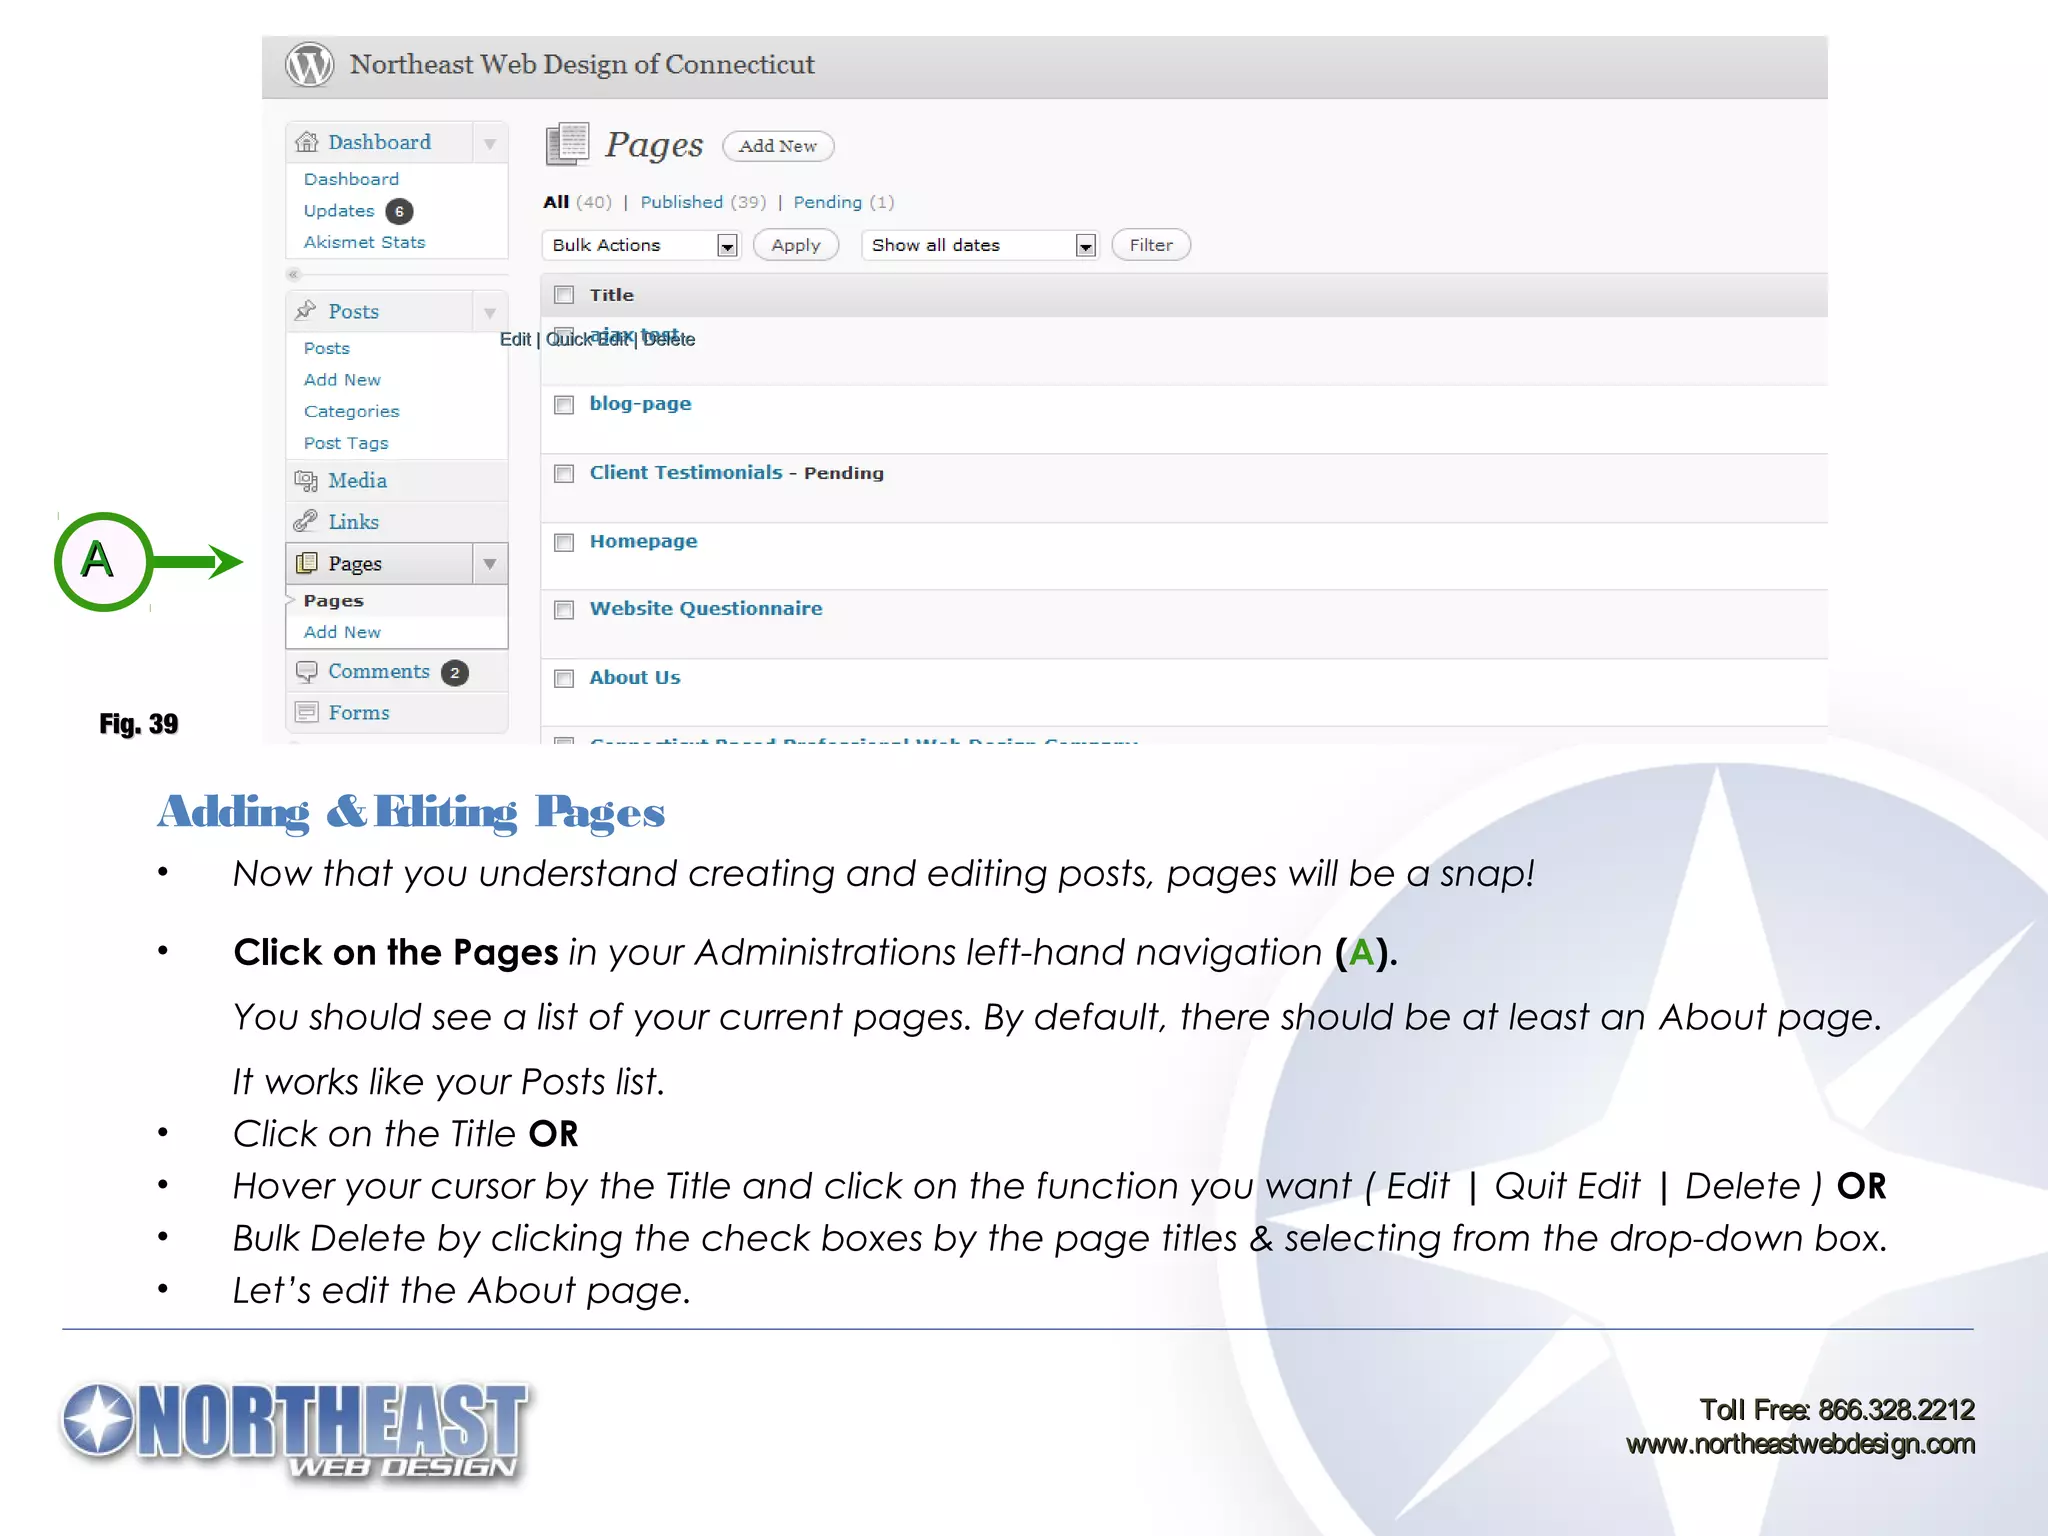The image size is (2048, 1536).
Task: Open Akismet Stats link
Action: (364, 242)
